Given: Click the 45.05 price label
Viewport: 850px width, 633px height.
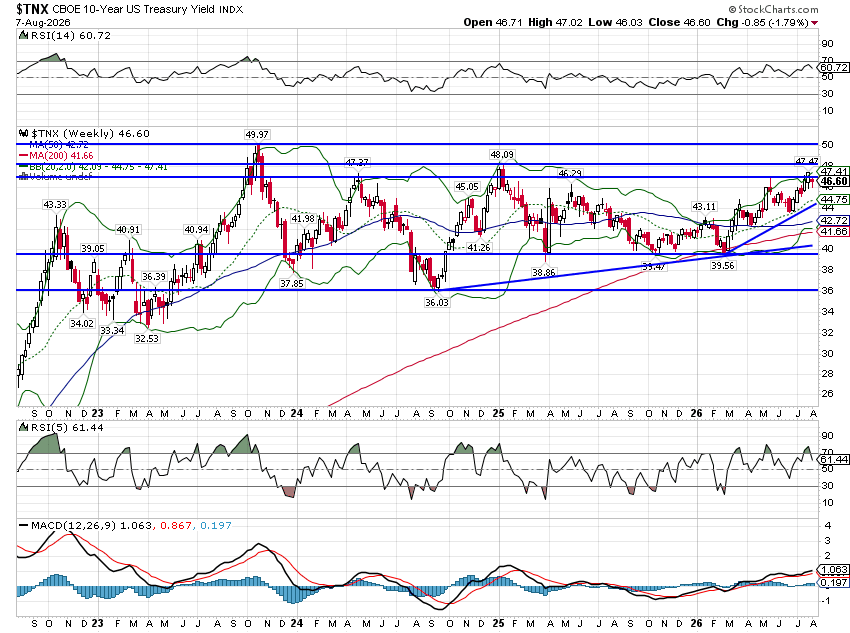Looking at the screenshot, I should (467, 187).
